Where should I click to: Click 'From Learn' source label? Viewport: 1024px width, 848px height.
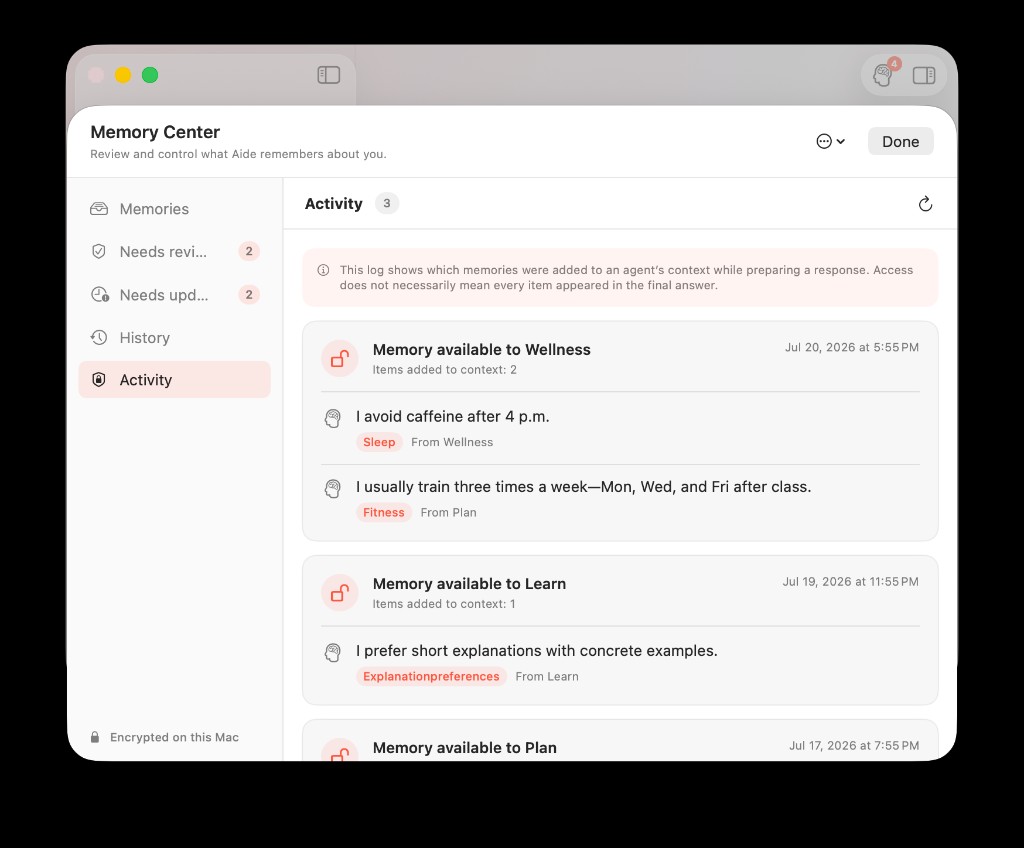point(547,677)
